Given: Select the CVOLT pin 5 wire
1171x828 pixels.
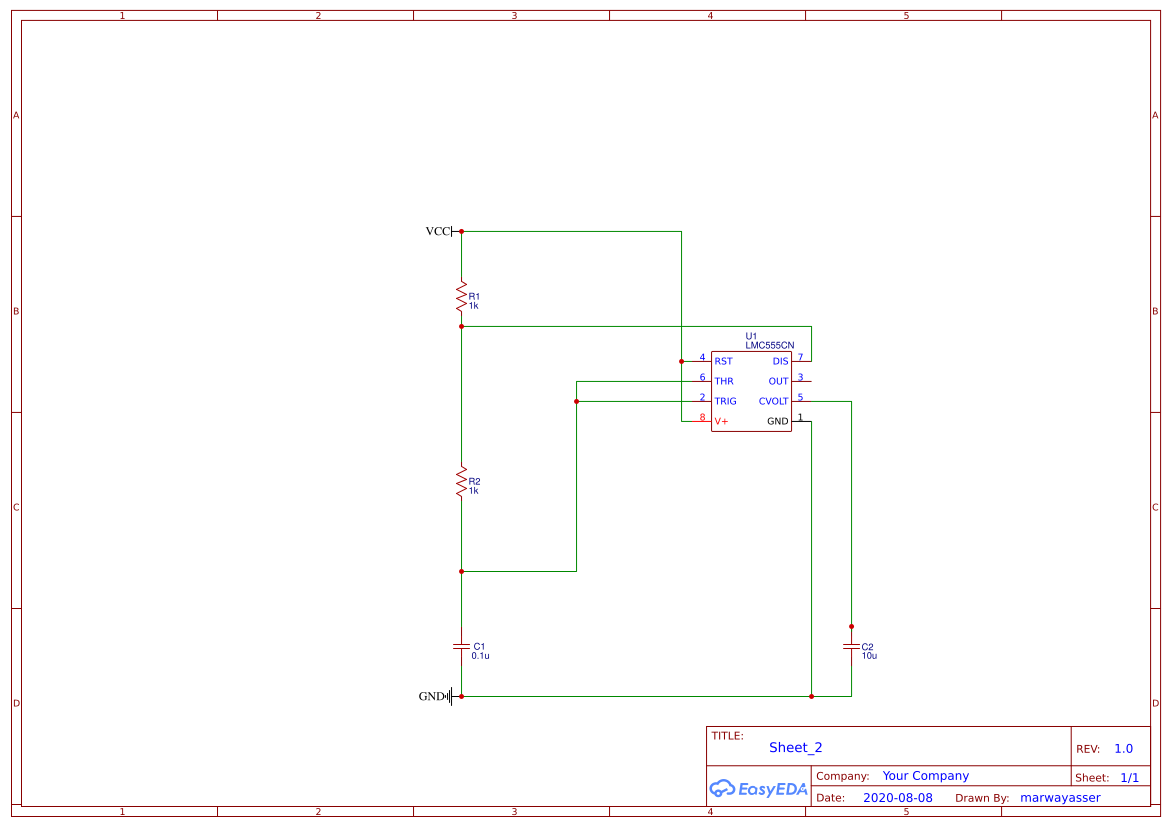Looking at the screenshot, I should pos(825,400).
